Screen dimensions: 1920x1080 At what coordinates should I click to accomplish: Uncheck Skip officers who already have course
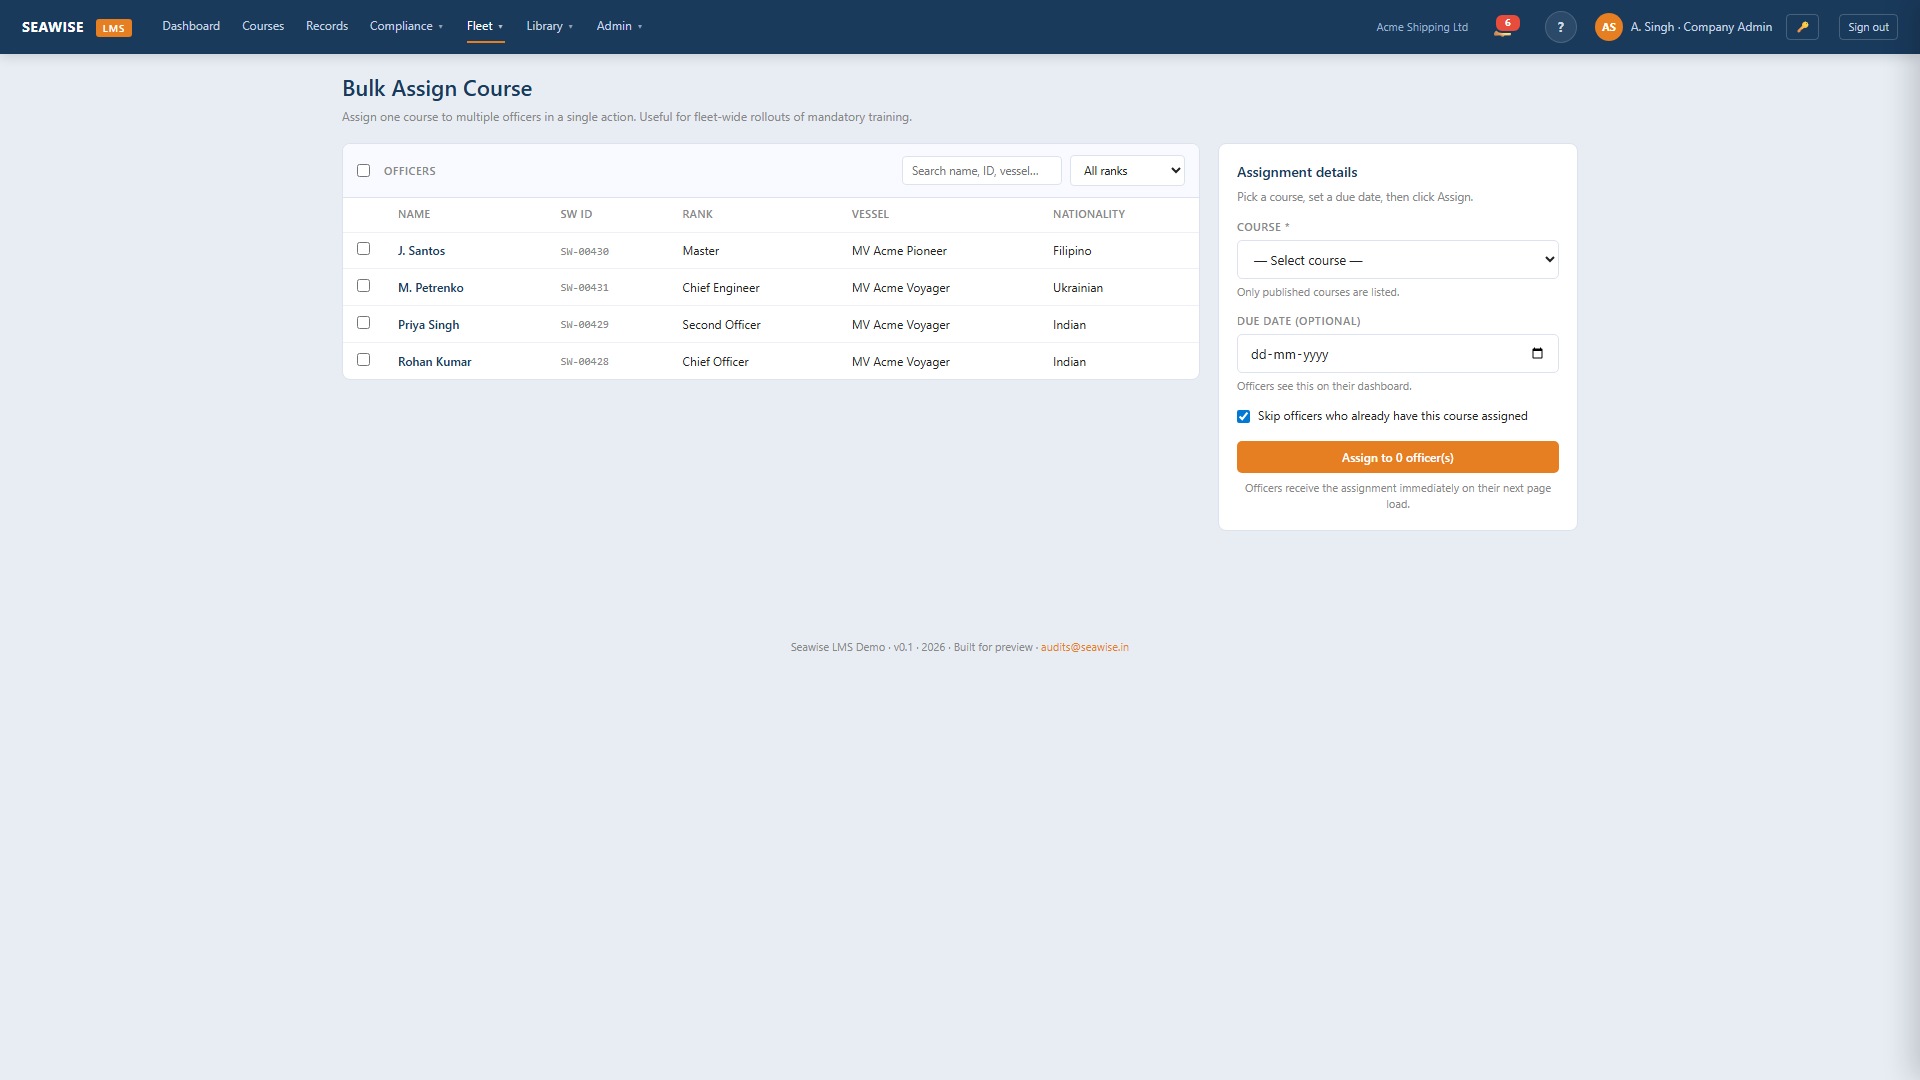click(x=1243, y=417)
